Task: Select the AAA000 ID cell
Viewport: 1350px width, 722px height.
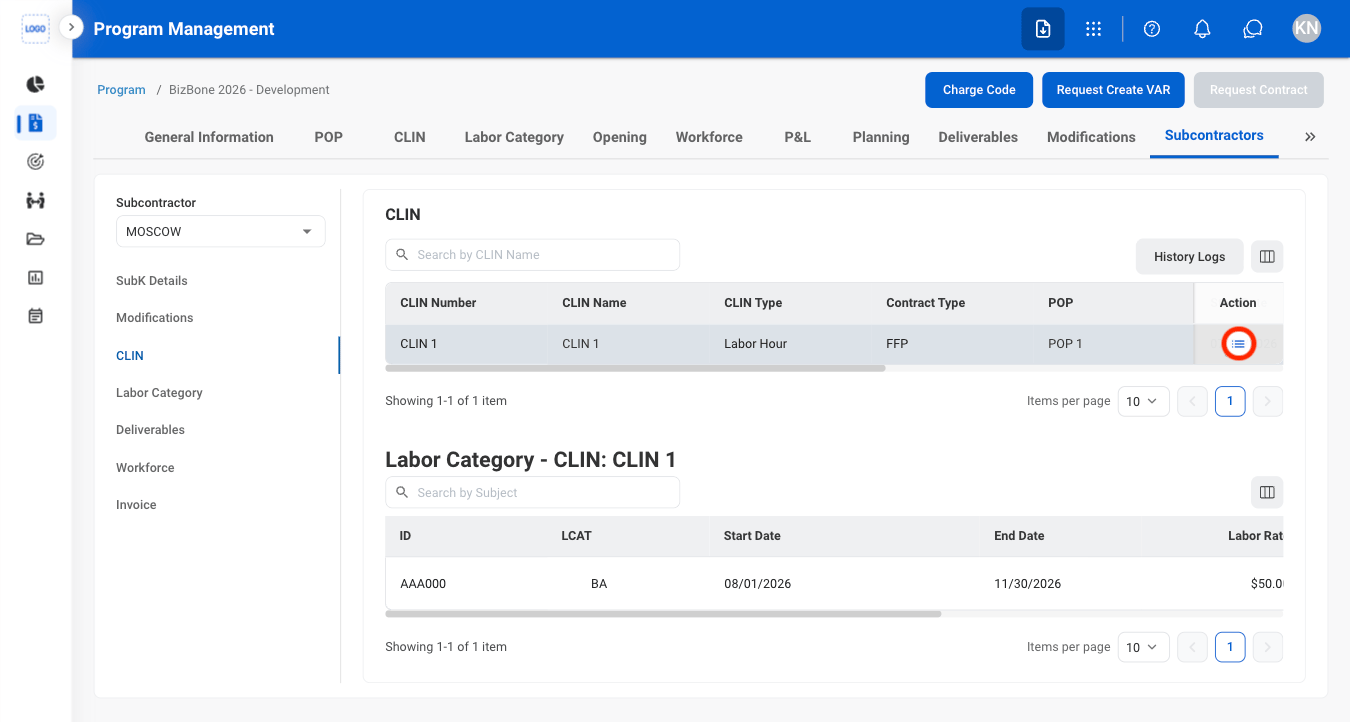Action: 423,584
